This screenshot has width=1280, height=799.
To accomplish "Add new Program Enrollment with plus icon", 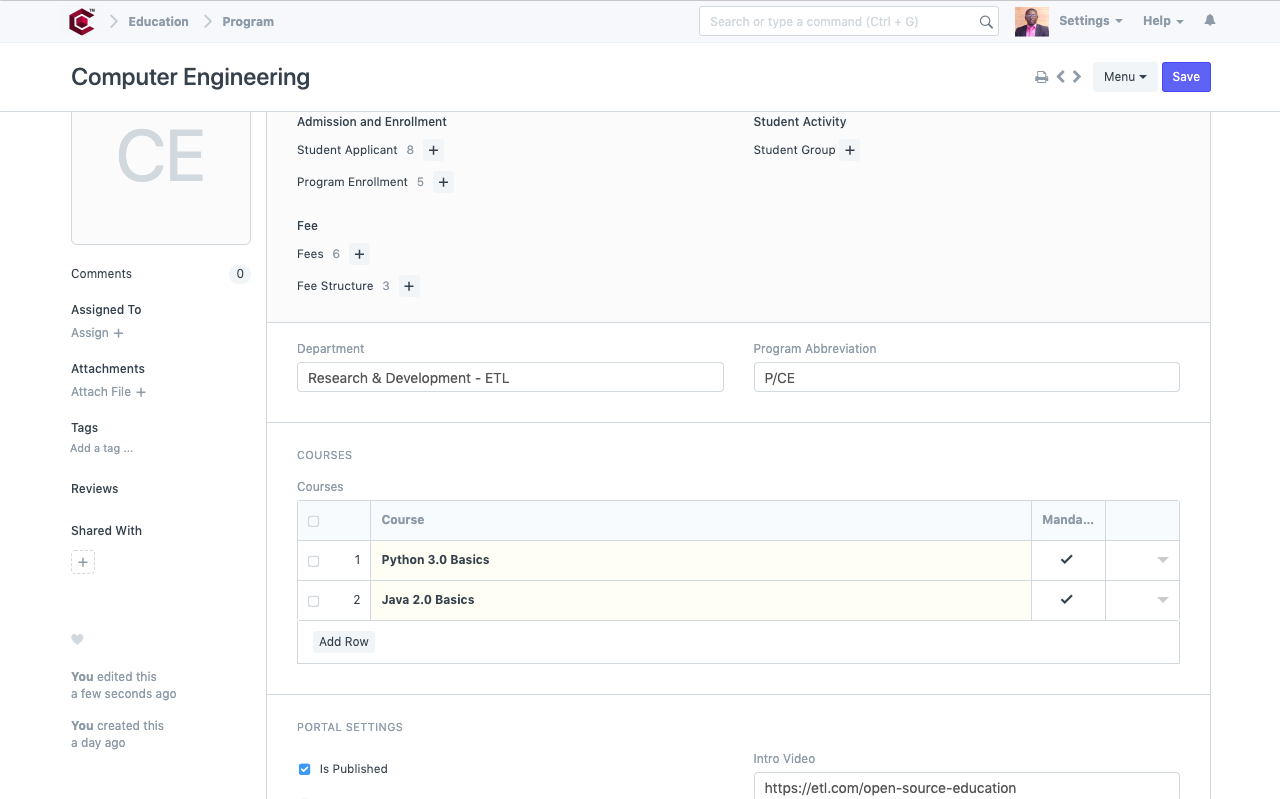I will (444, 182).
